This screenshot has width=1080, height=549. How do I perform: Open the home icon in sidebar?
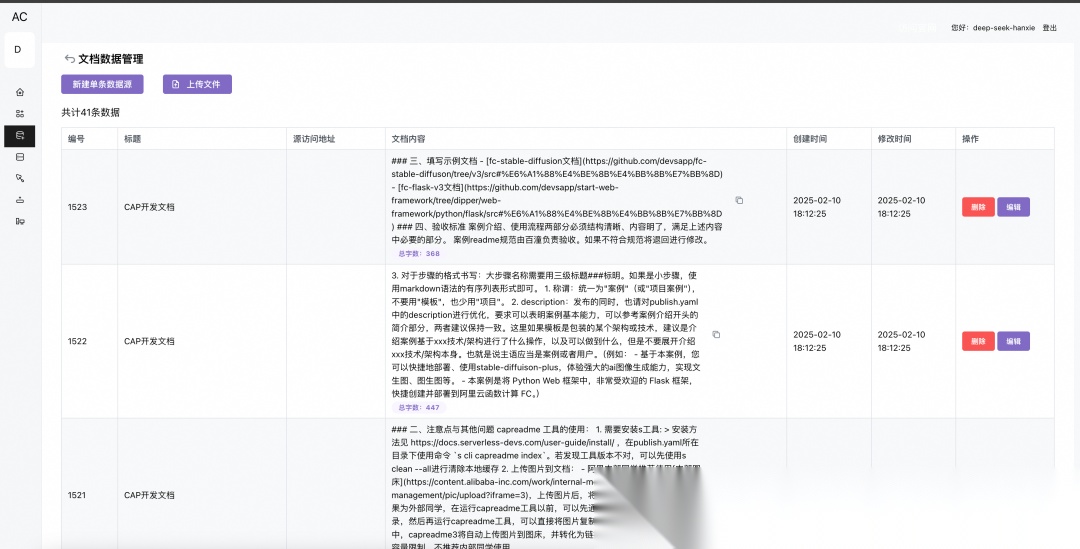point(20,92)
